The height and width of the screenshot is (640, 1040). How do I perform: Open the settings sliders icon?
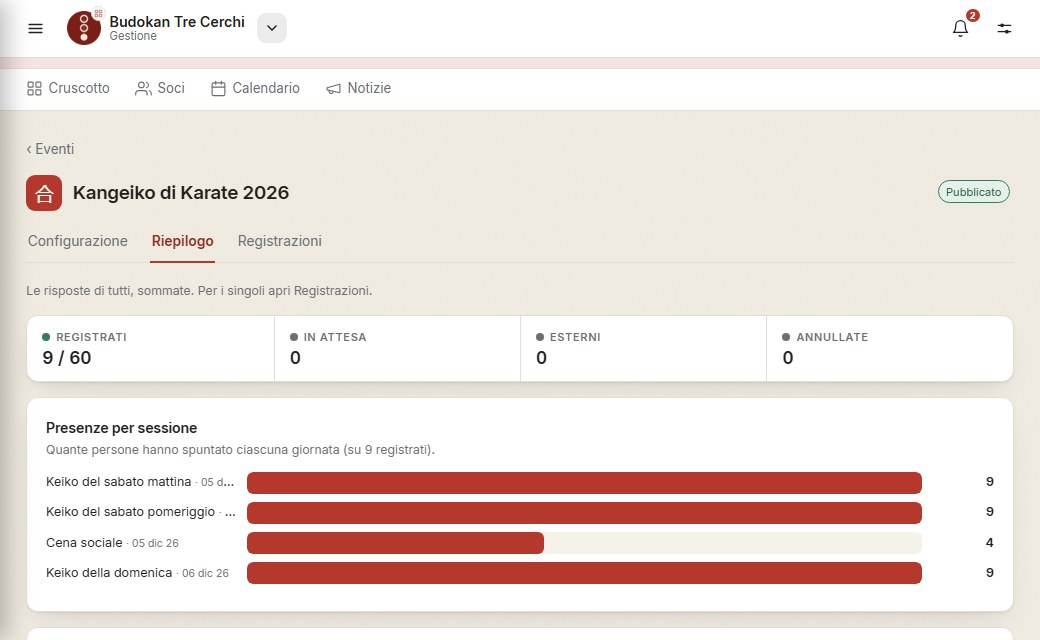(x=1004, y=28)
